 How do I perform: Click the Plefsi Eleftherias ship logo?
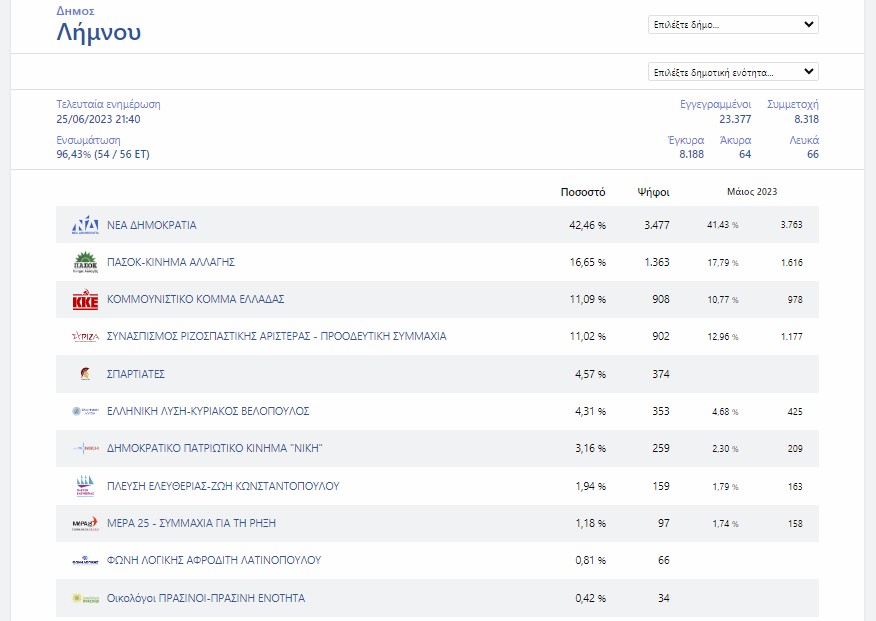click(x=85, y=486)
